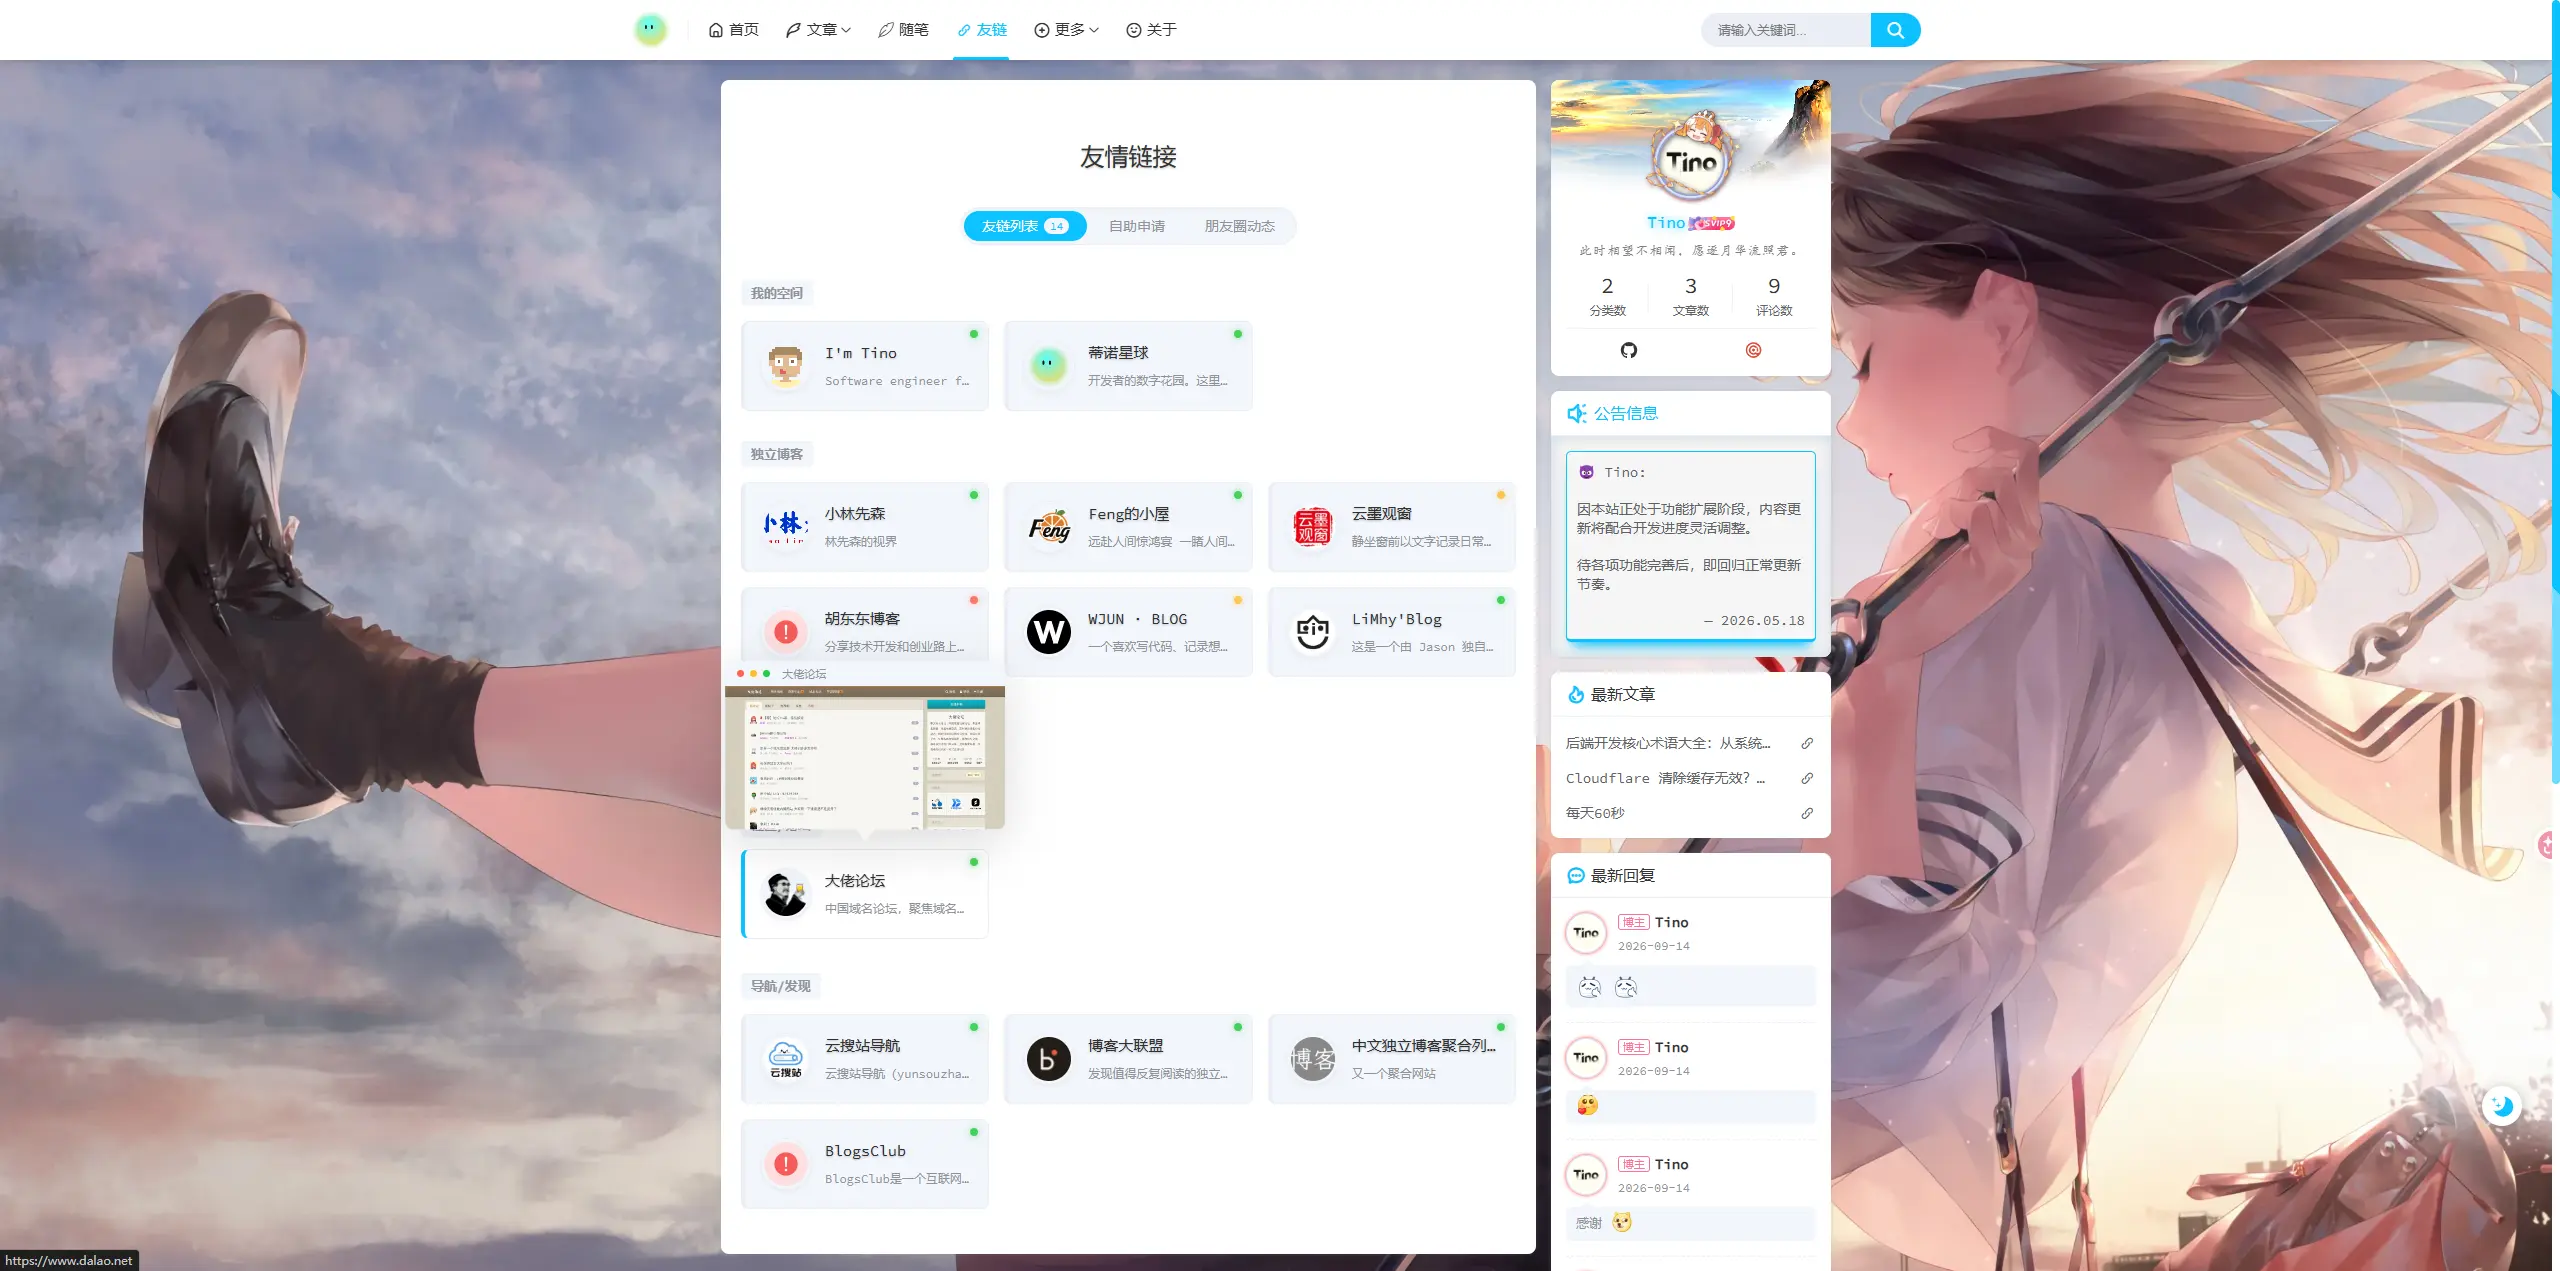Viewport: 2560px width, 1271px height.
Task: Click the 我的空间 category label
Action: tap(777, 293)
